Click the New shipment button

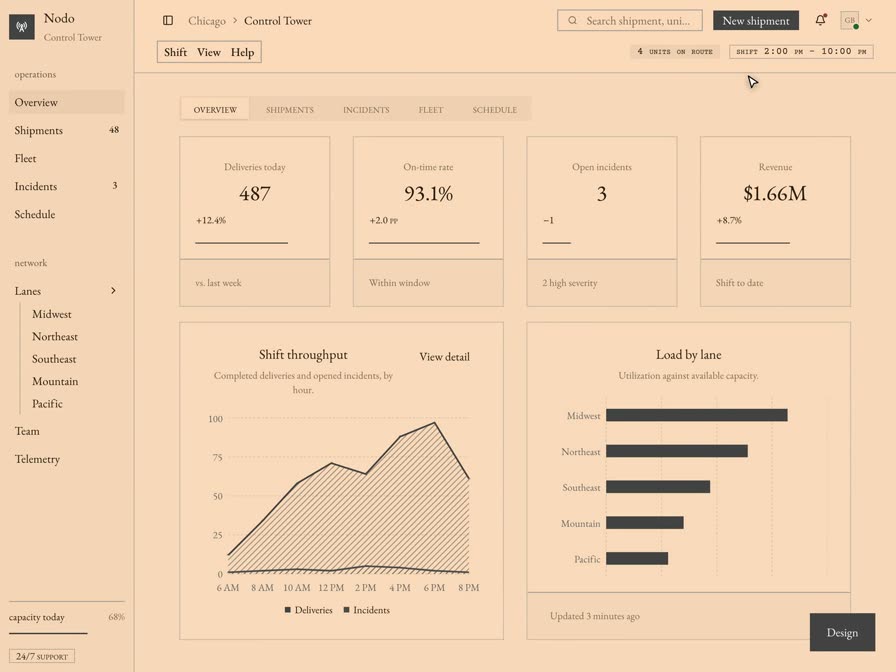pos(755,21)
